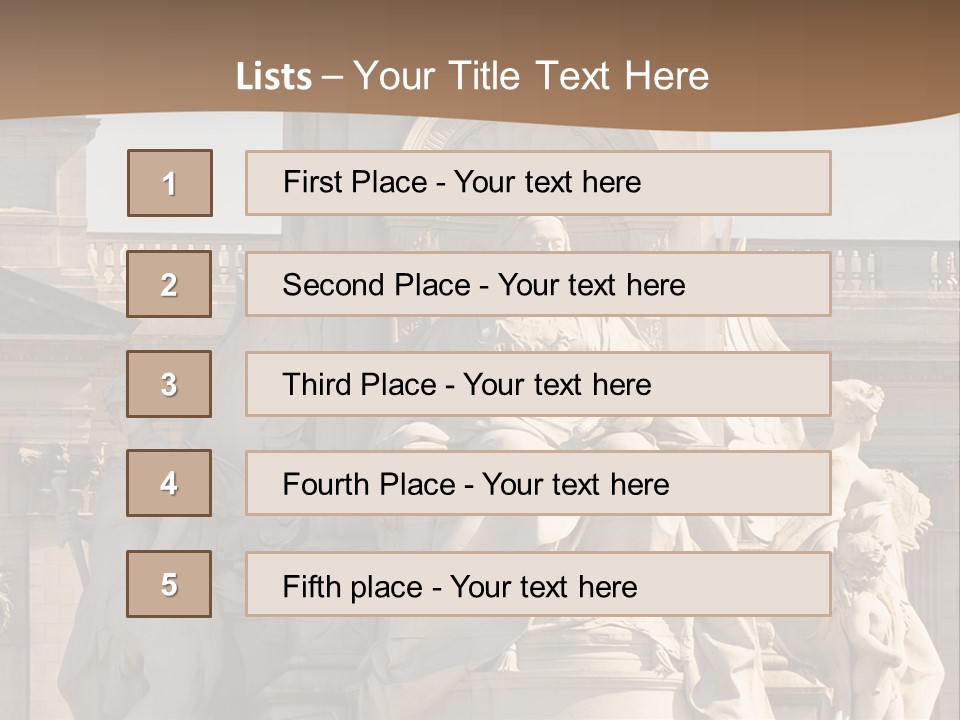Click the number 3 box
The height and width of the screenshot is (720, 960).
[169, 384]
